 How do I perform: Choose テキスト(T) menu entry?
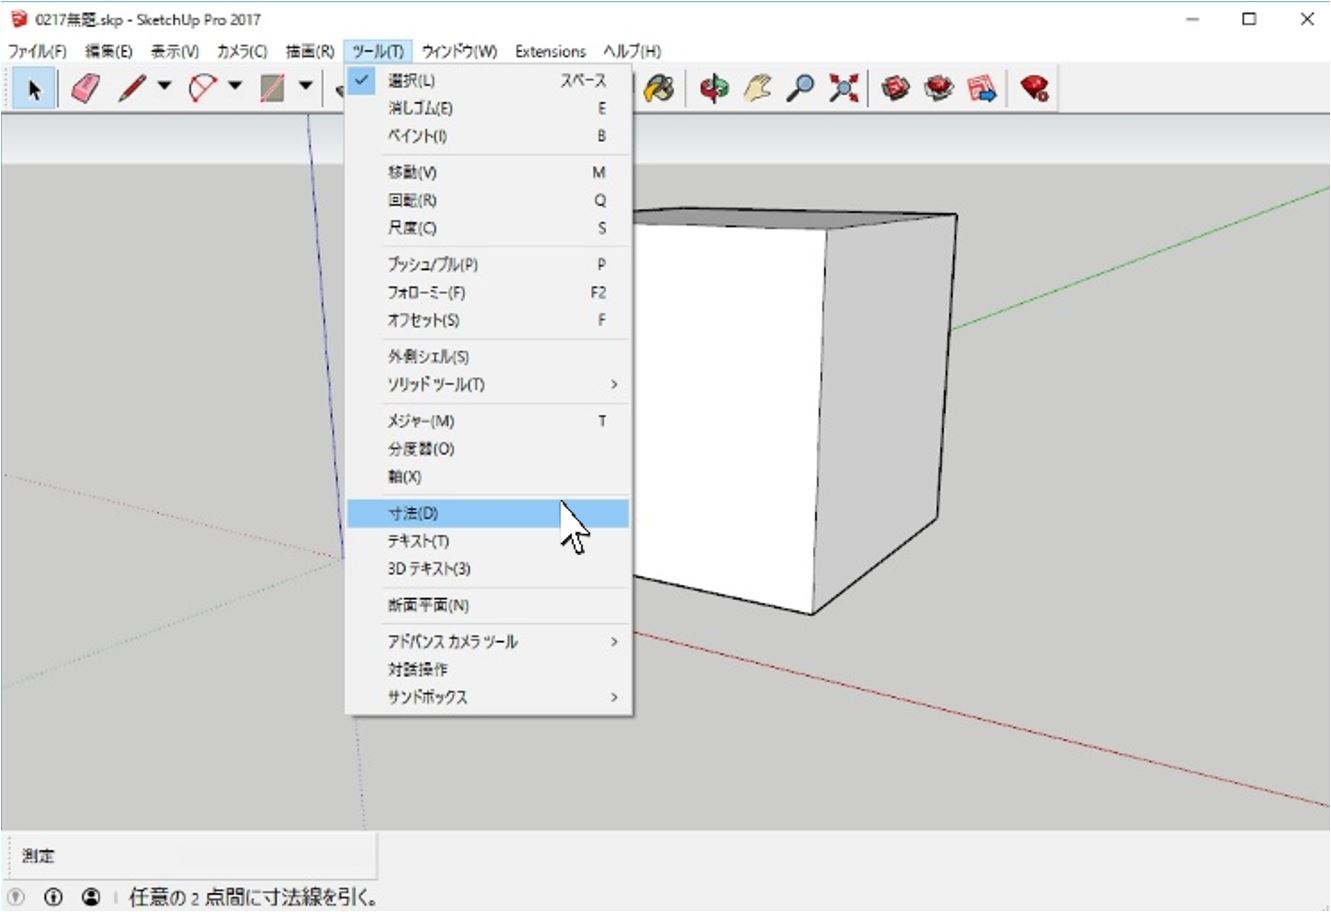click(x=488, y=541)
